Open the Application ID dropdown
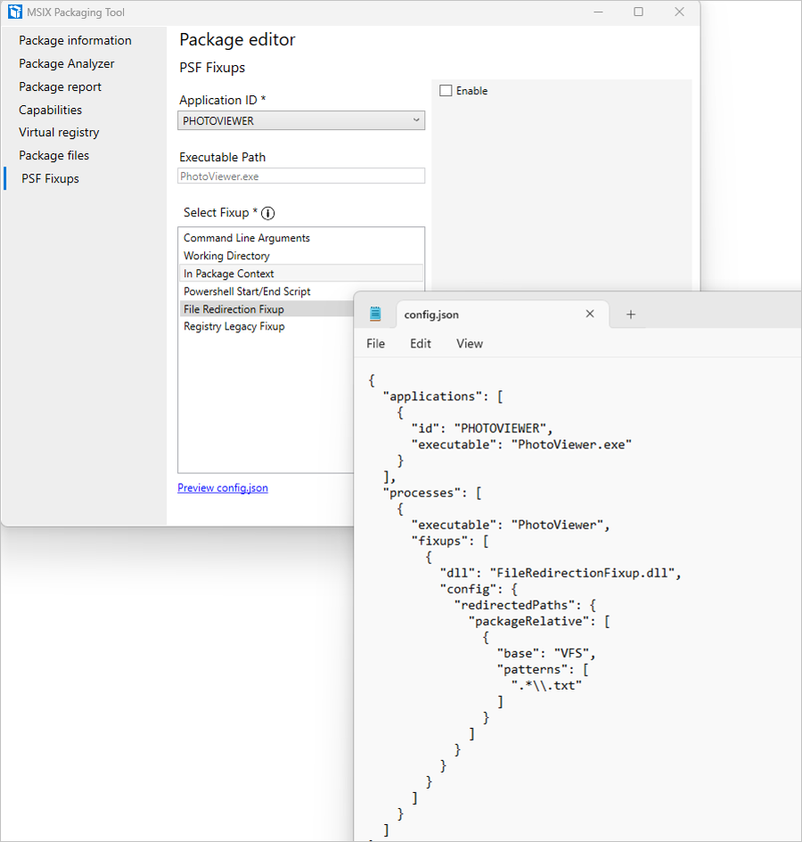802x842 pixels. click(x=301, y=120)
